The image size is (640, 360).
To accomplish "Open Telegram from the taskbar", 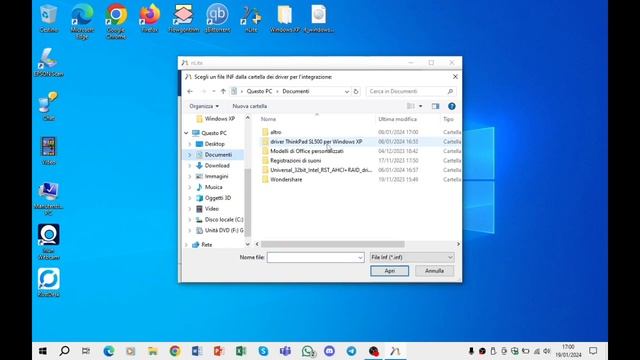I will pyautogui.click(x=351, y=351).
